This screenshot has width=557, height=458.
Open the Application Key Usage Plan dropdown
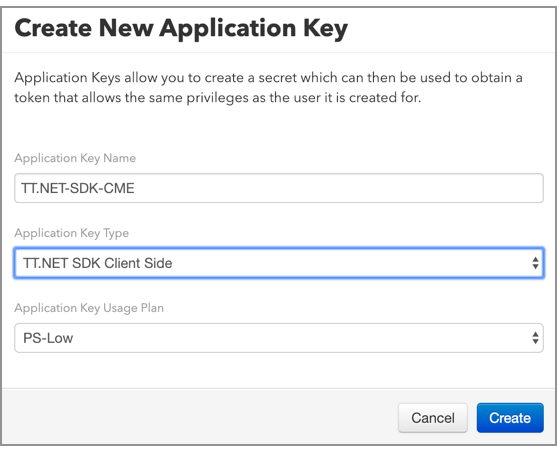click(279, 338)
